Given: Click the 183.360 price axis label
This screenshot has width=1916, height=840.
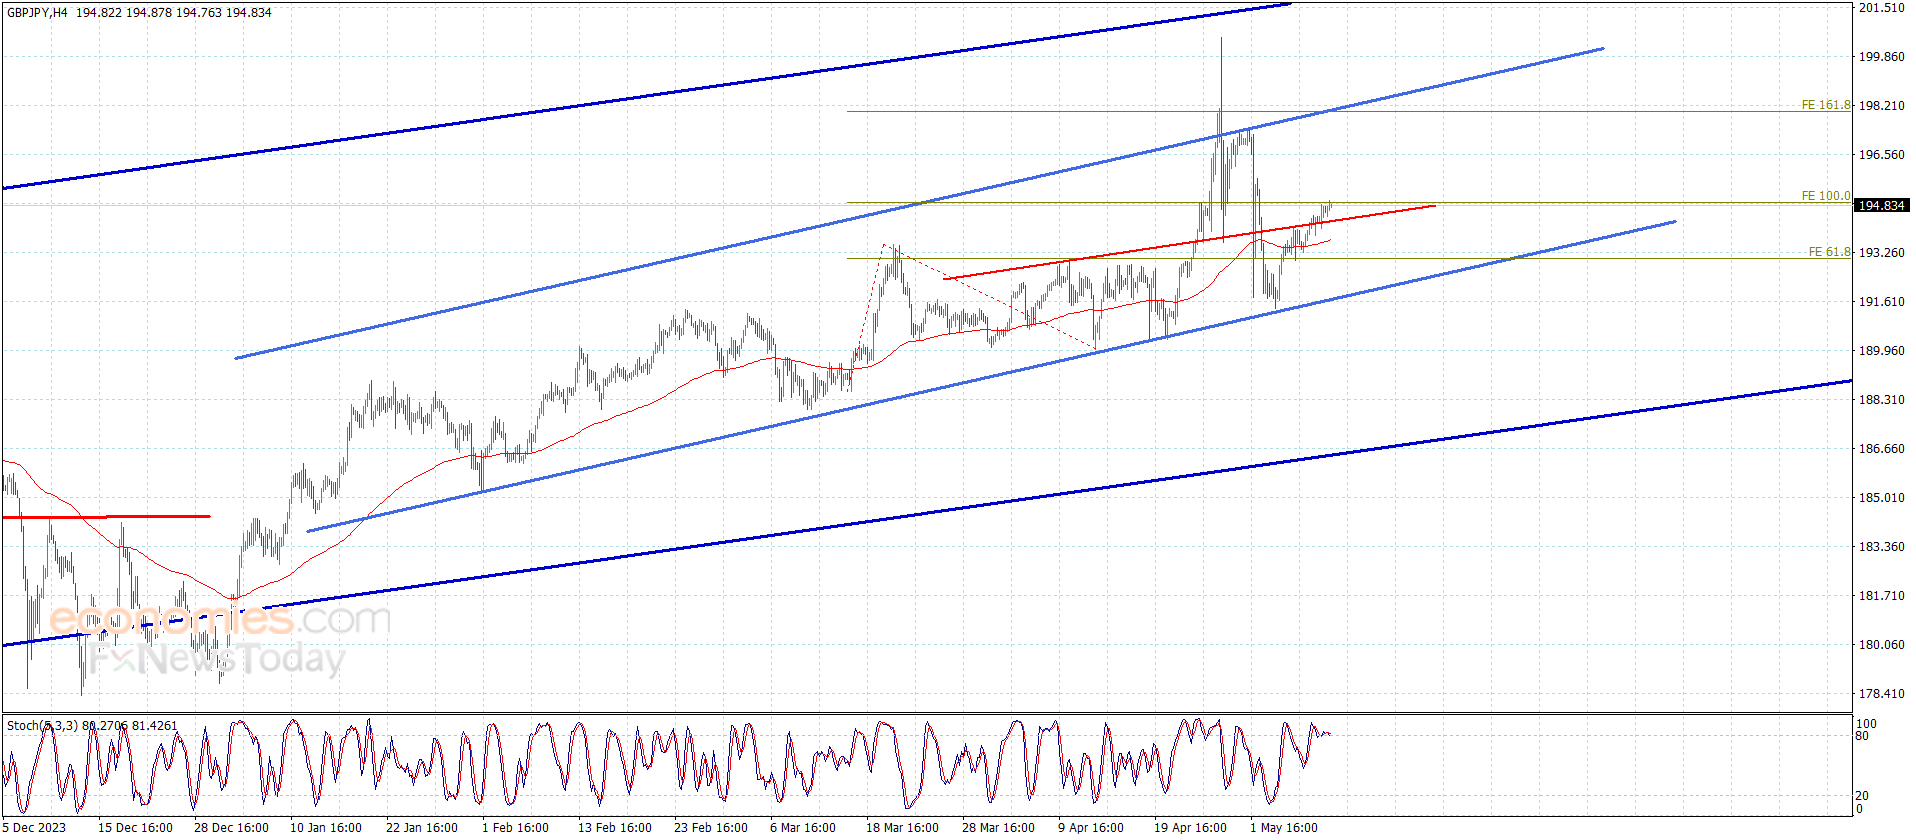Looking at the screenshot, I should pyautogui.click(x=1881, y=547).
